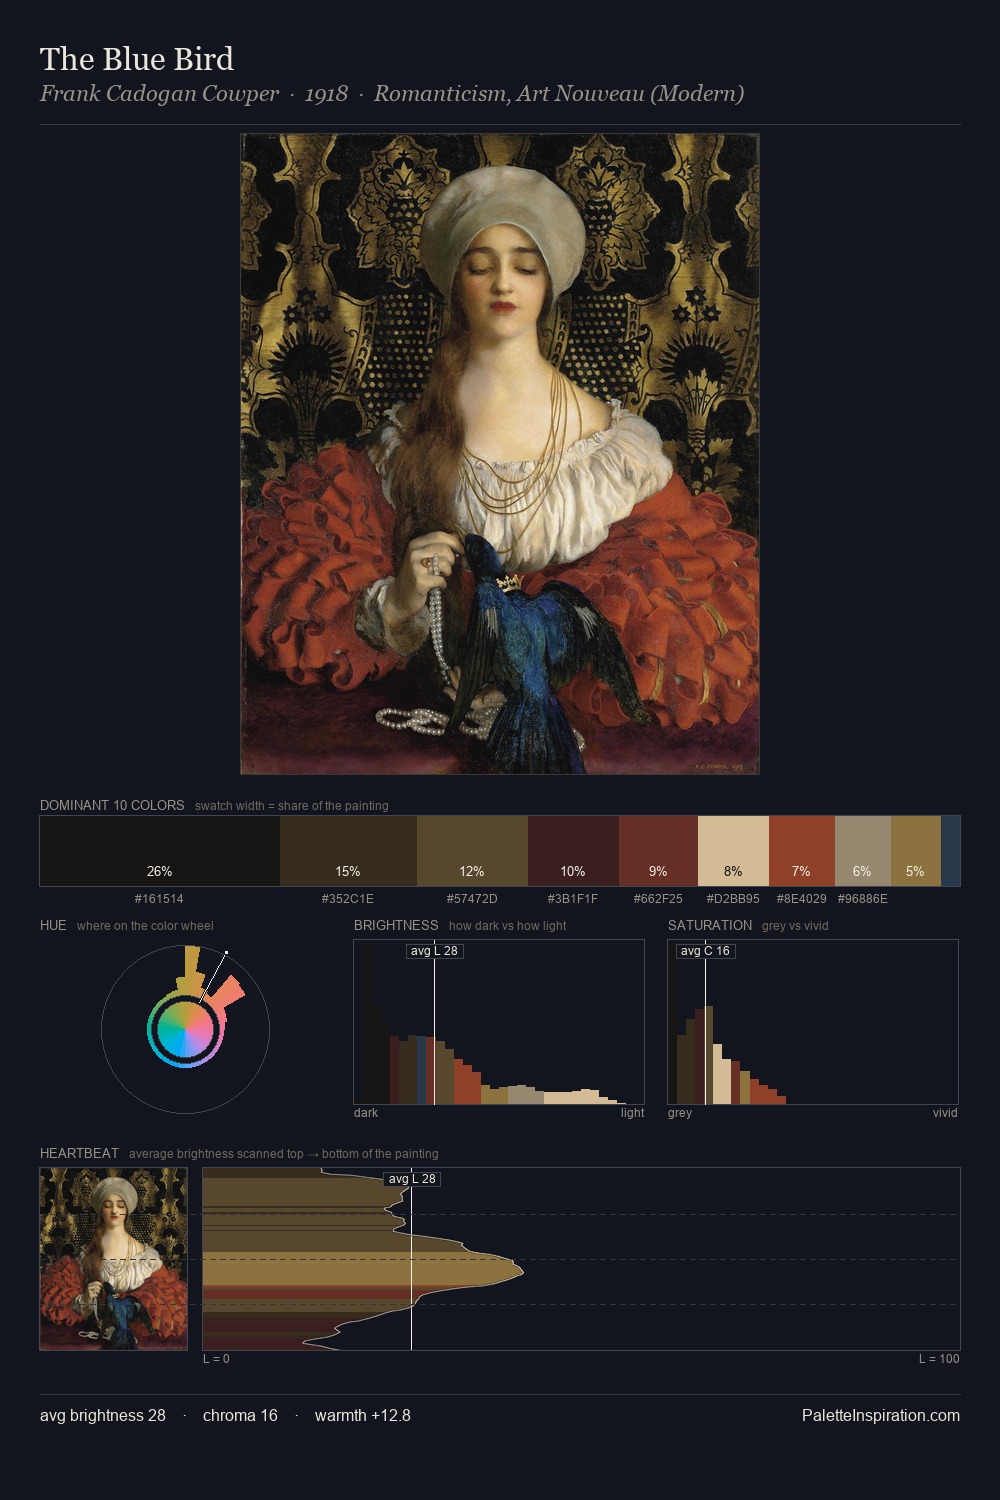The width and height of the screenshot is (1000, 1500).
Task: Select the #D2BB95 beige swatch
Action: pos(733,851)
